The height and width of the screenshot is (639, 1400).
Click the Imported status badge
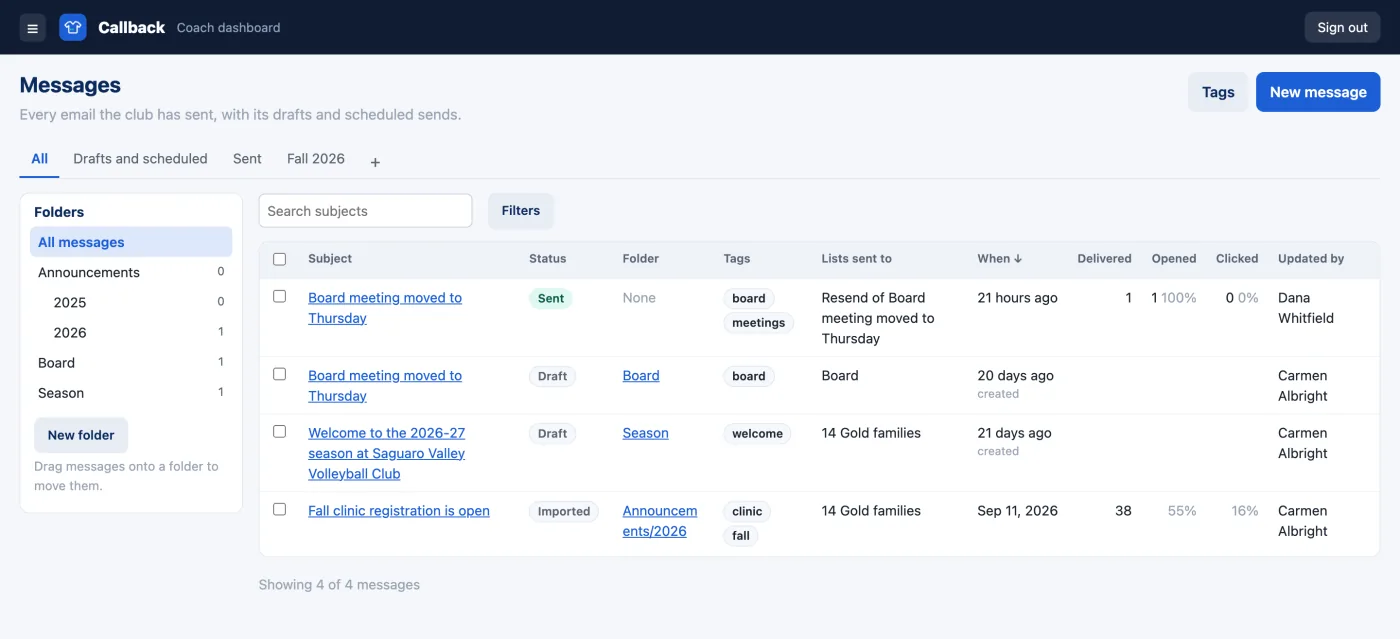(564, 511)
